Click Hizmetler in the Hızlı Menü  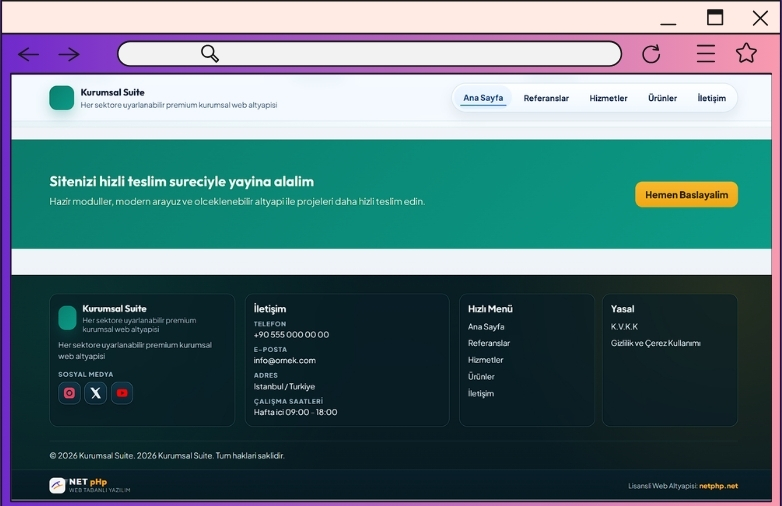pos(485,360)
